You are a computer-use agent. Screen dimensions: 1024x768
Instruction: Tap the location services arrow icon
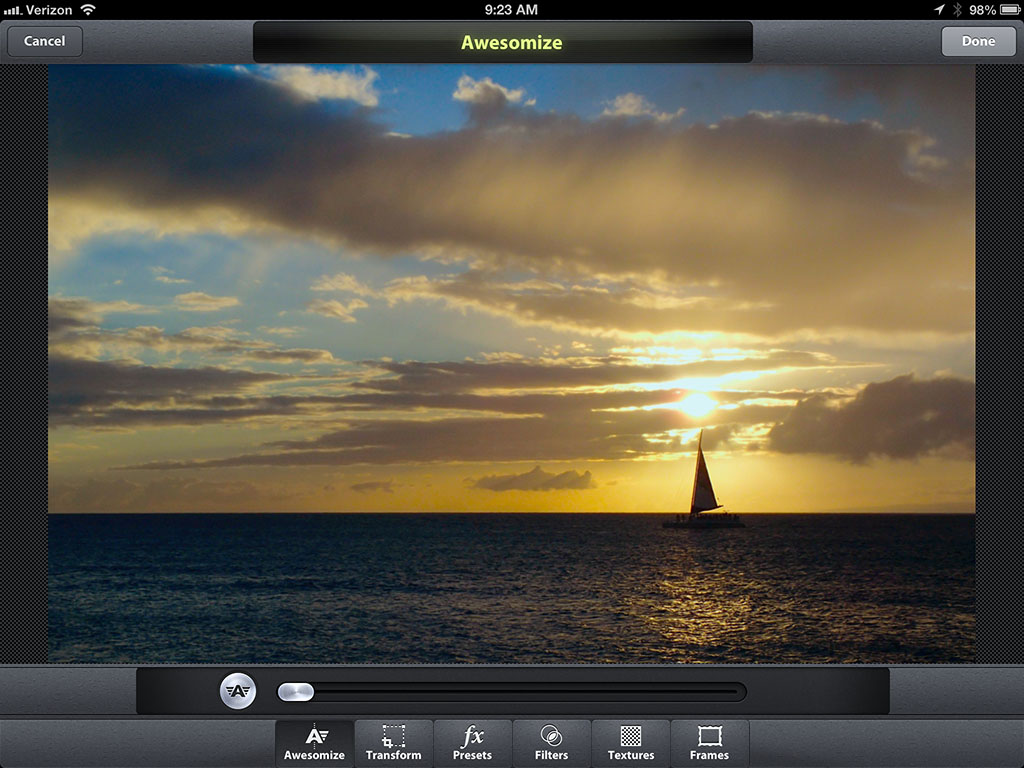(939, 9)
